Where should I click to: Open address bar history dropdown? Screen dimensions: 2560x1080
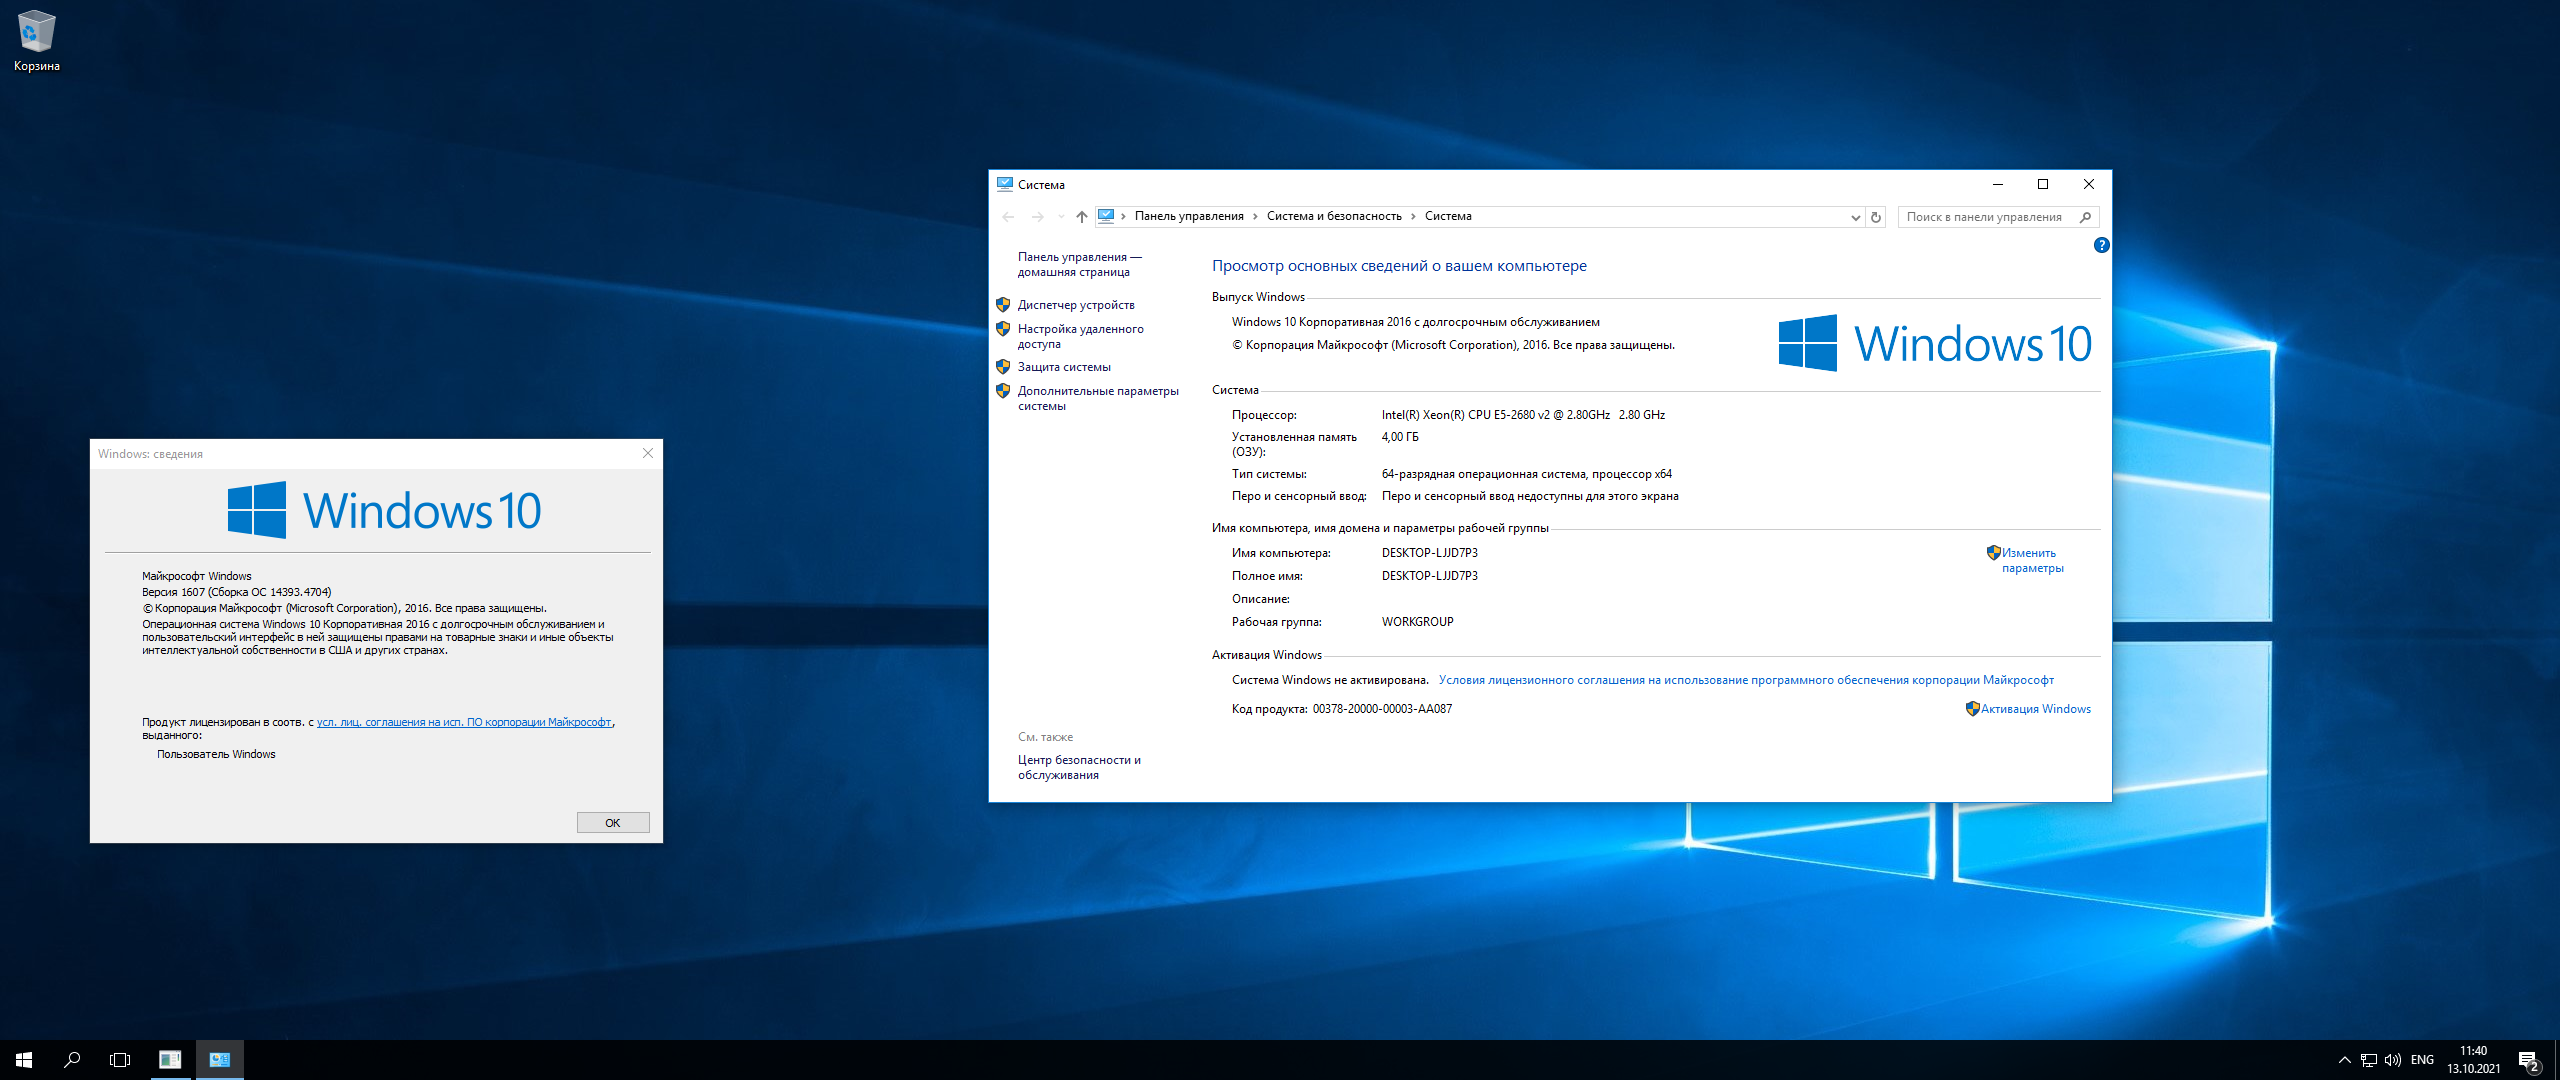tap(1856, 217)
